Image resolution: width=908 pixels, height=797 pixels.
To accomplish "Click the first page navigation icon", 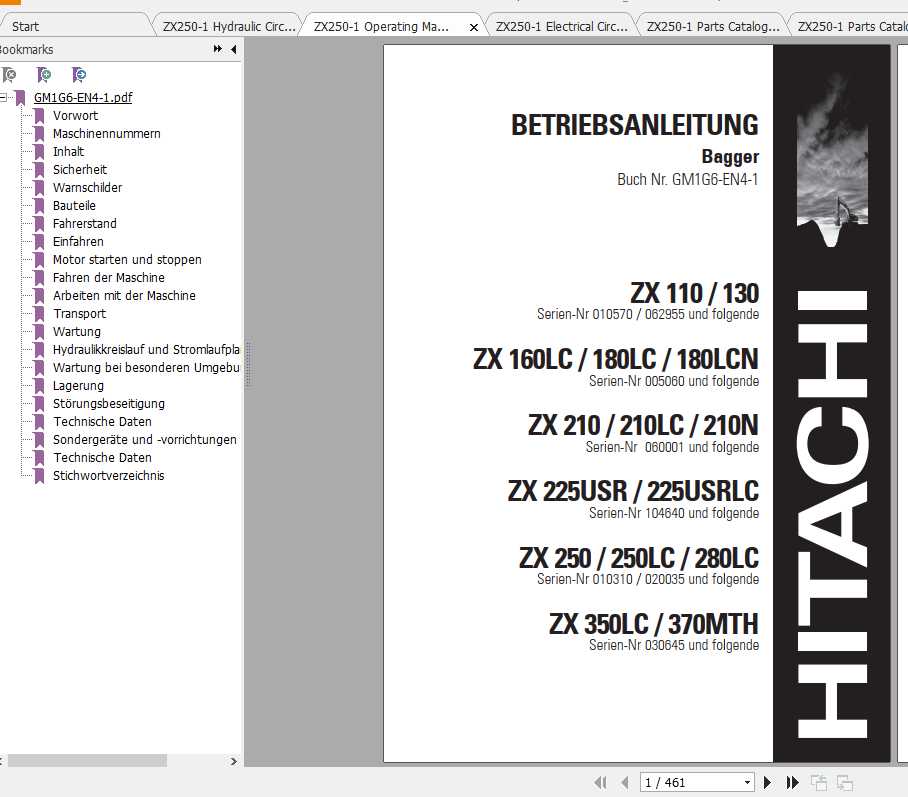I will point(601,782).
